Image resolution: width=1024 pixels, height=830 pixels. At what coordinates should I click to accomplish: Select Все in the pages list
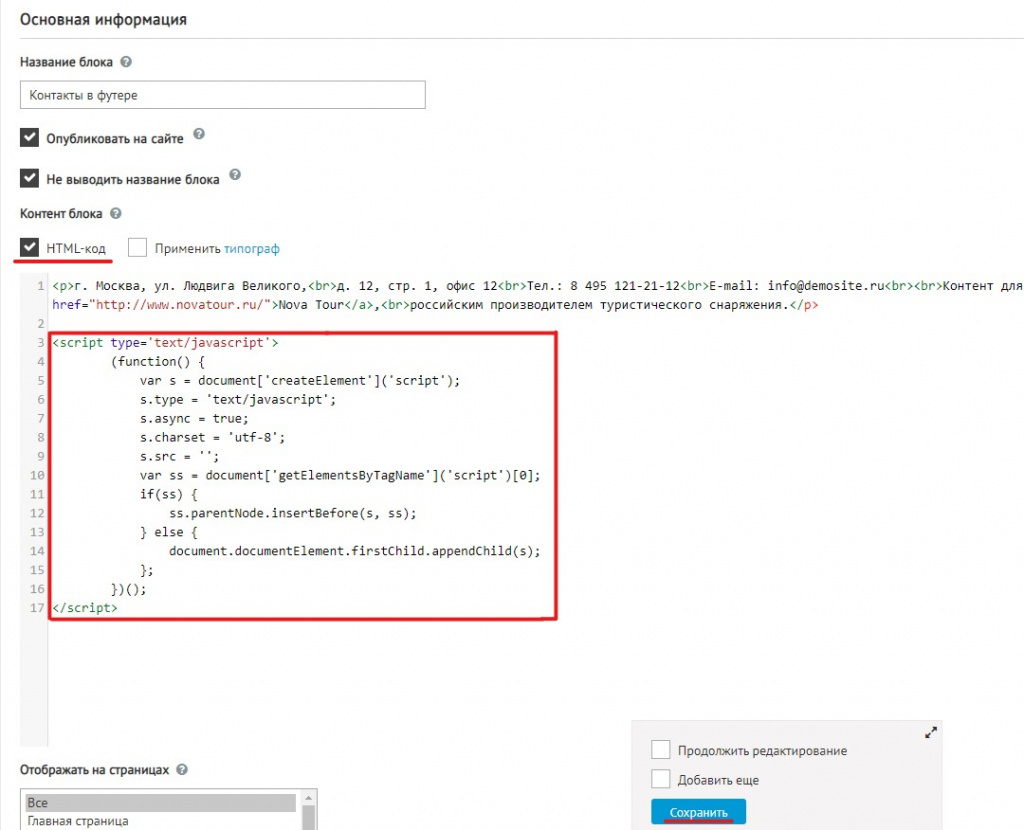(161, 803)
